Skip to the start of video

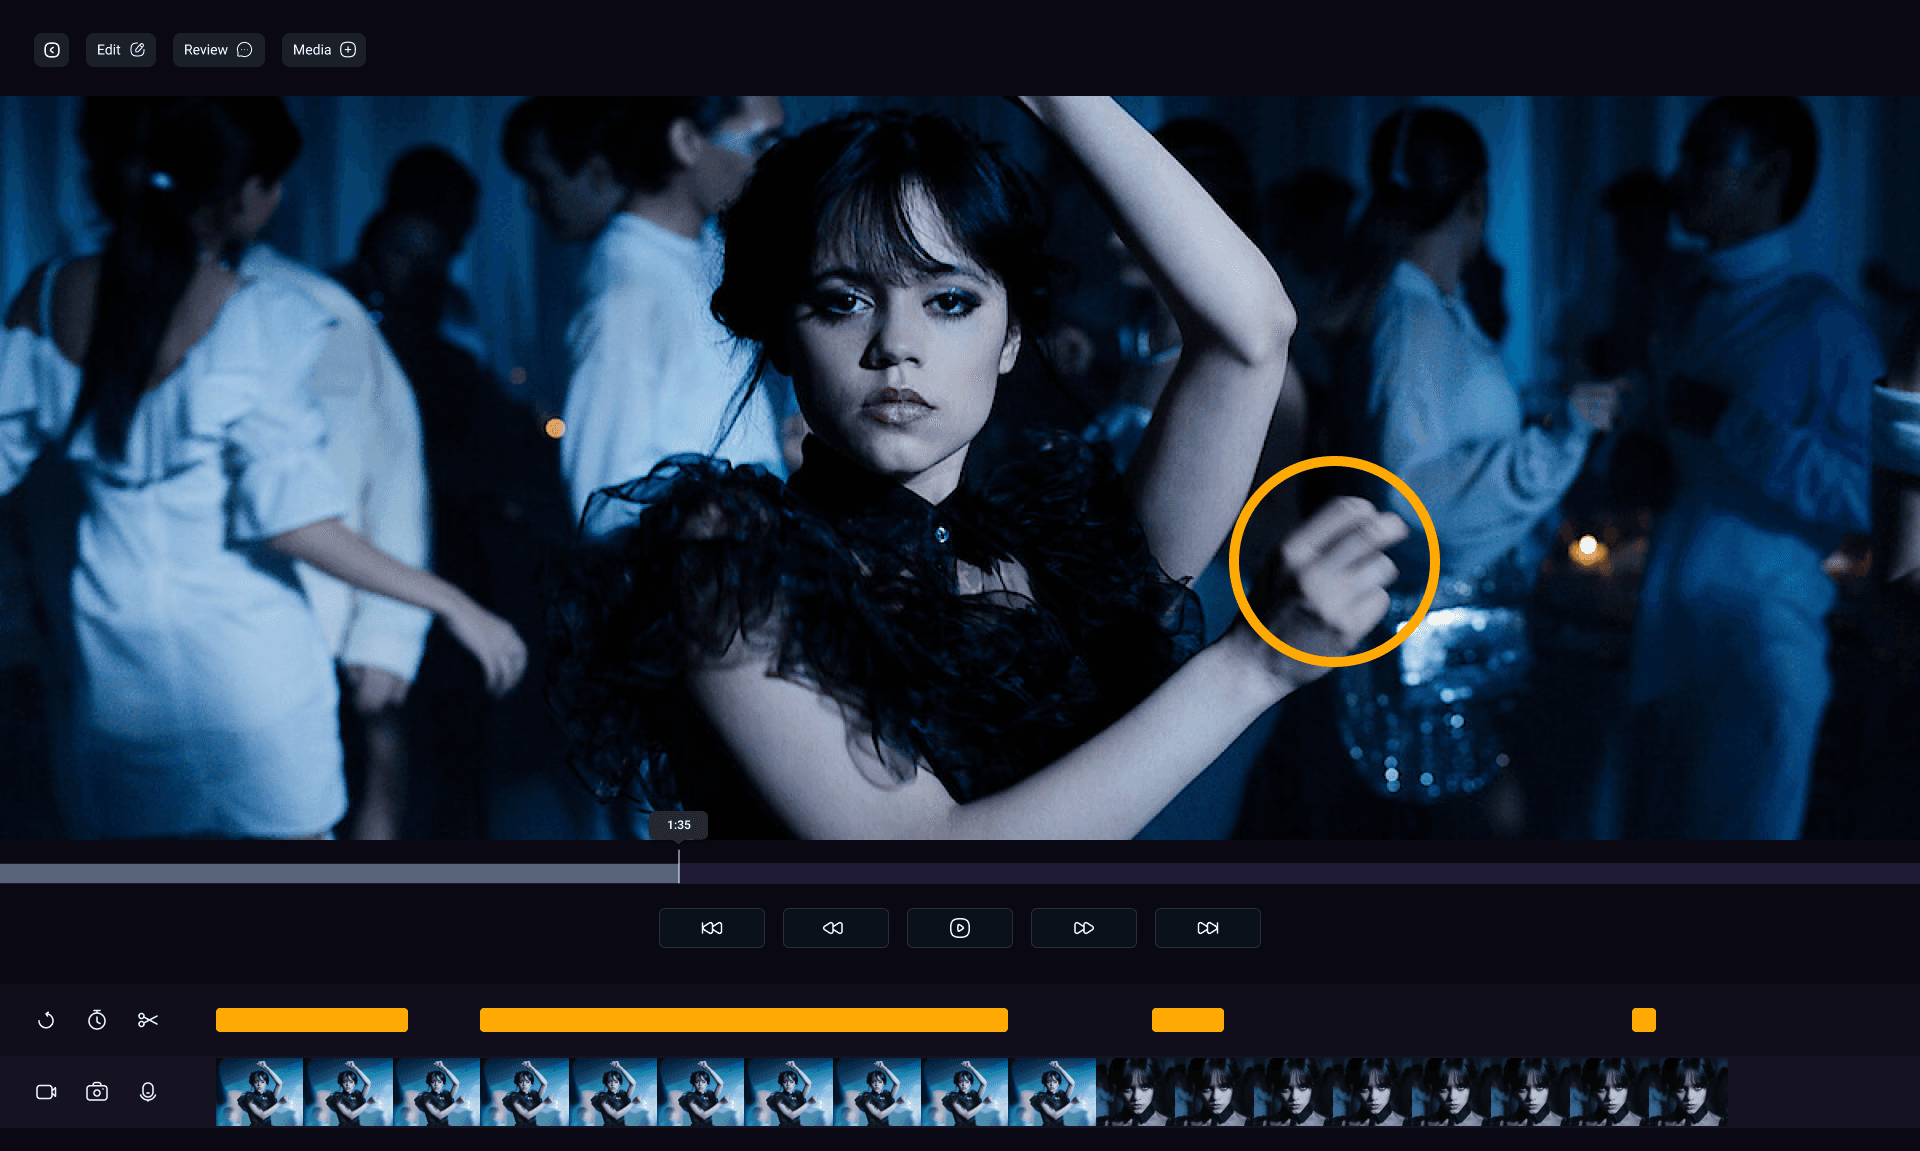click(x=712, y=928)
